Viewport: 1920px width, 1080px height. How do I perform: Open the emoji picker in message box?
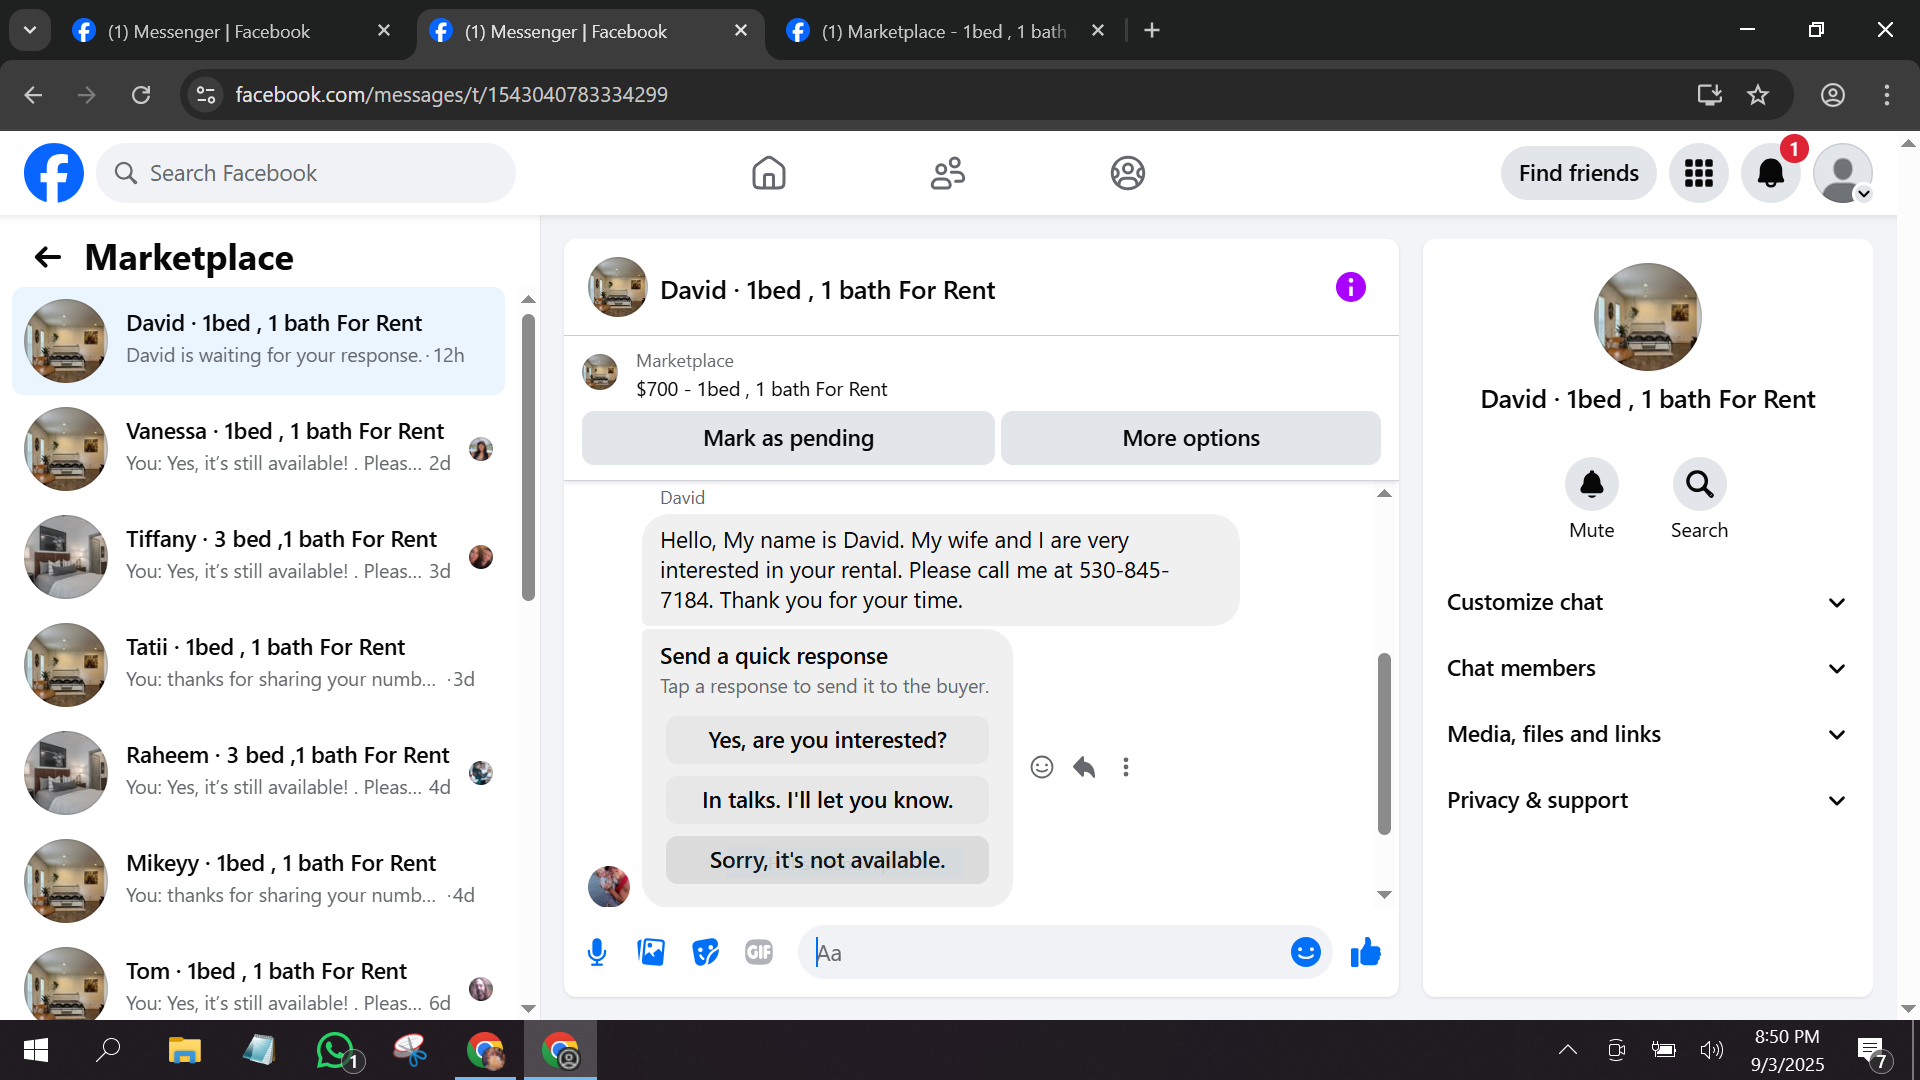point(1305,952)
